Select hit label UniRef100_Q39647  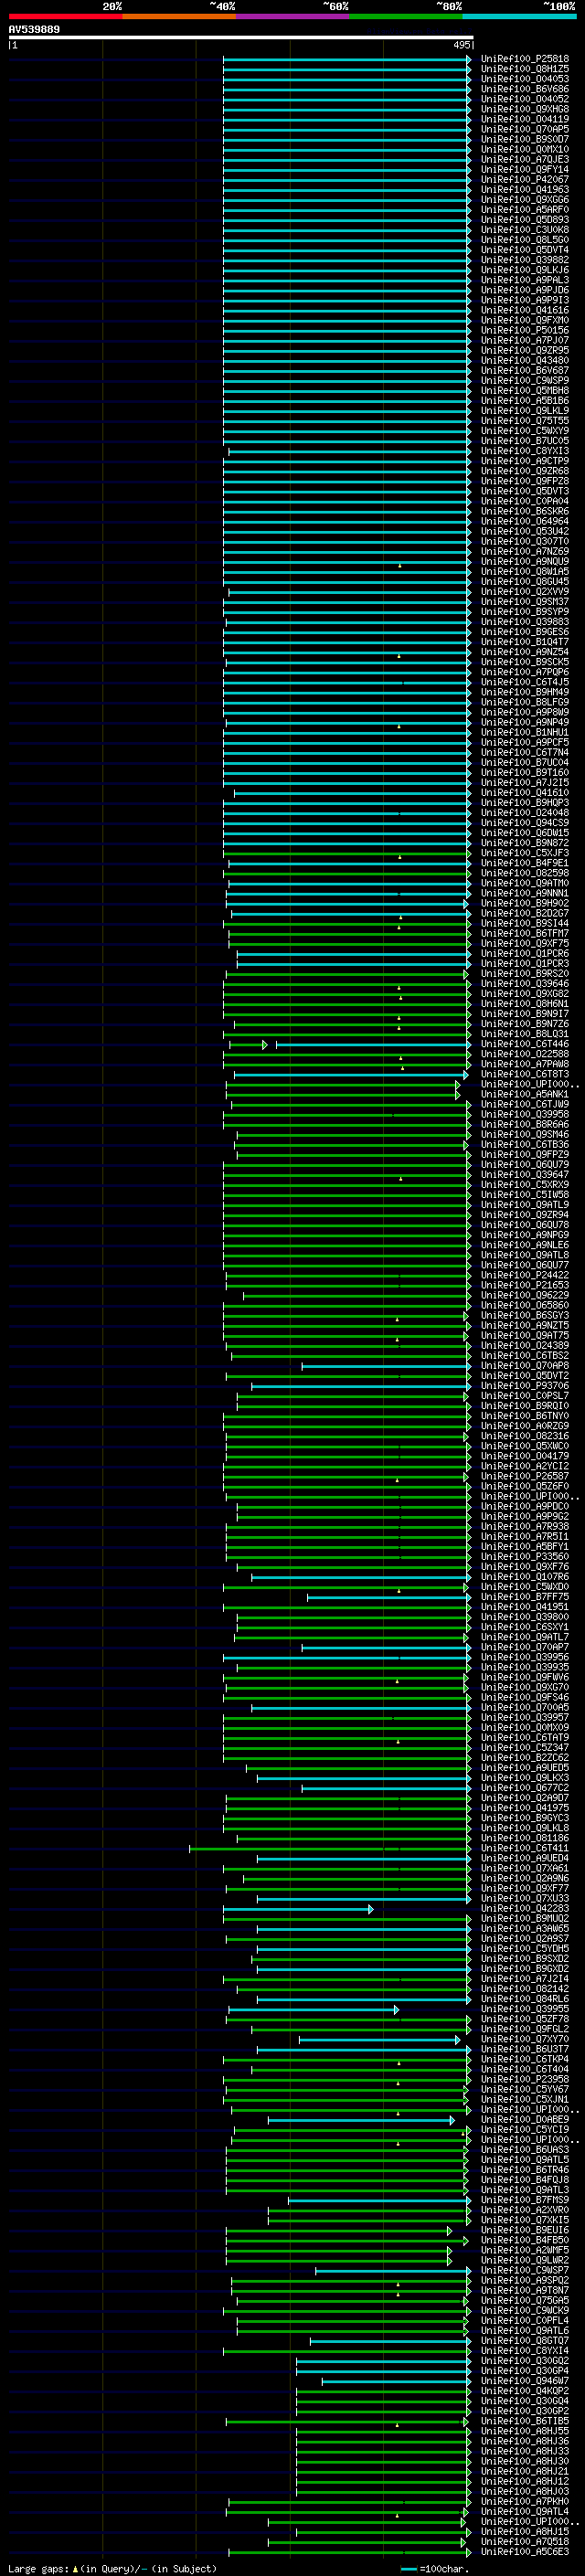pos(525,1174)
